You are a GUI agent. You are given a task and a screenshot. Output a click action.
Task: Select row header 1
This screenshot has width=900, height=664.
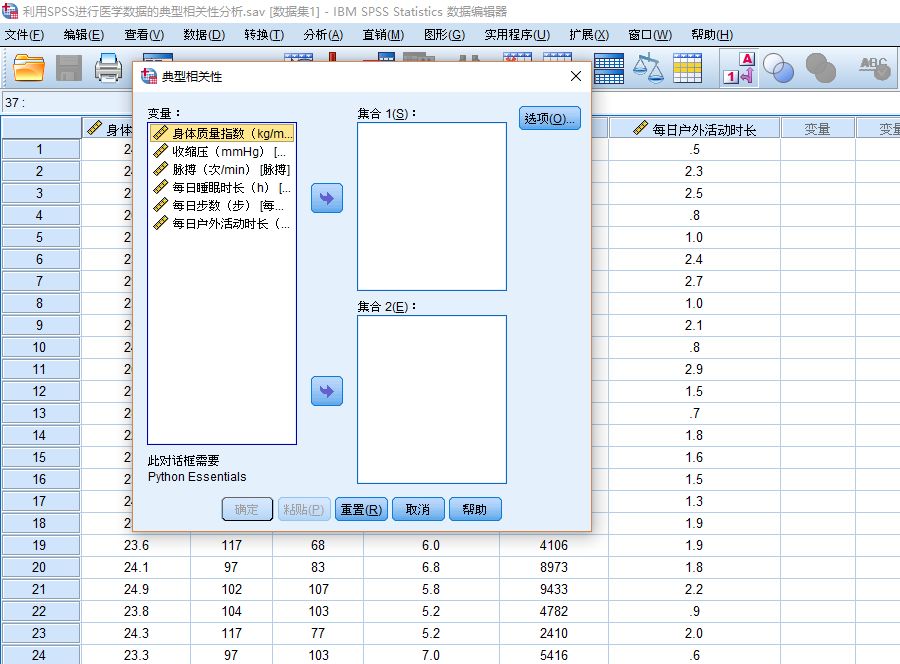coord(40,149)
